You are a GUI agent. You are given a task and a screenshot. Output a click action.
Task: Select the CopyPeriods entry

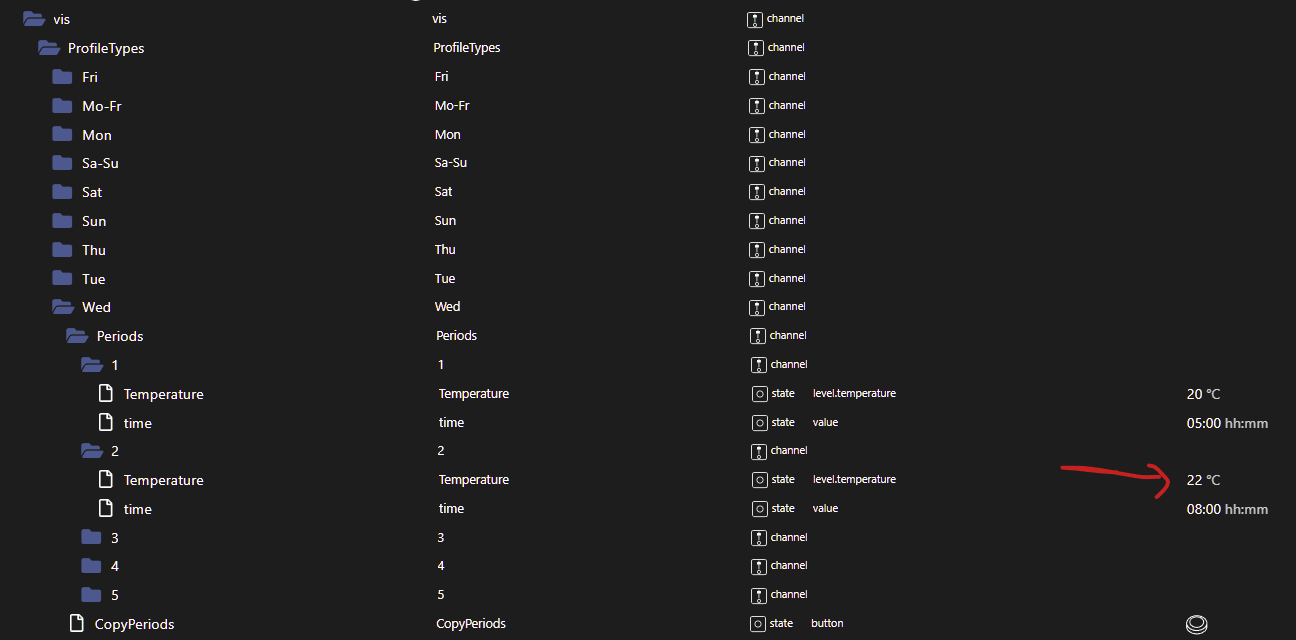(x=134, y=623)
